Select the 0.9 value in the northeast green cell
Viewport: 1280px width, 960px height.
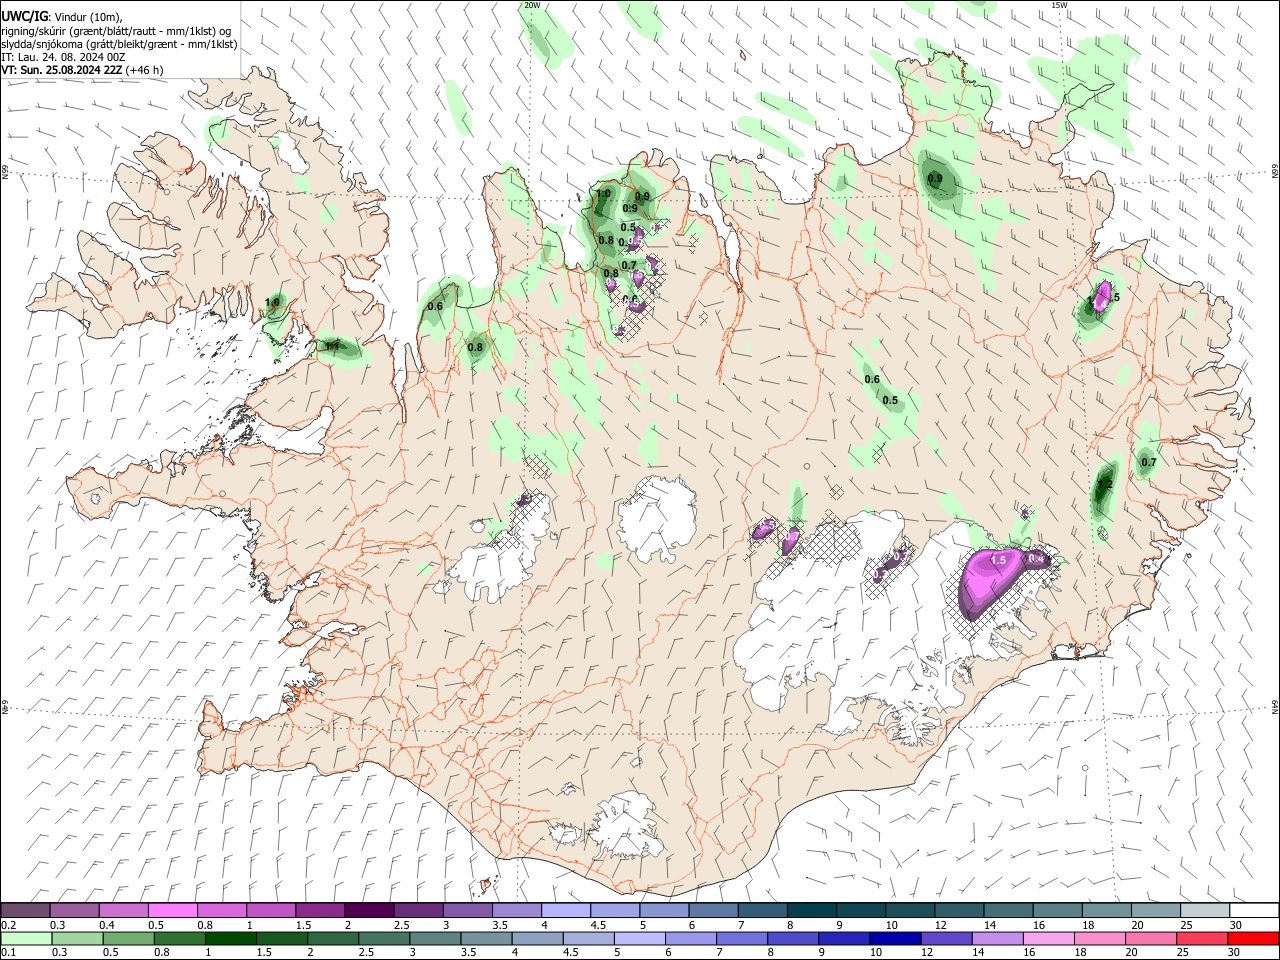tap(935, 179)
